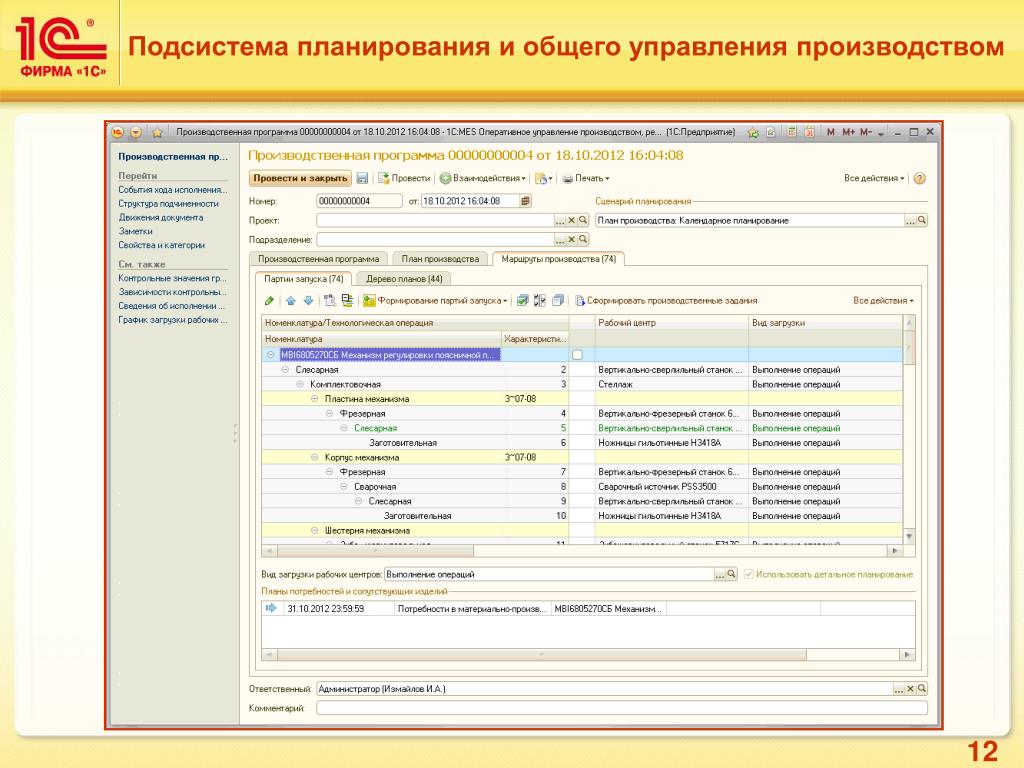Image resolution: width=1024 pixels, height=768 pixels.
Task: Click the Вид загрузки рабочих центров field
Action: tap(549, 574)
